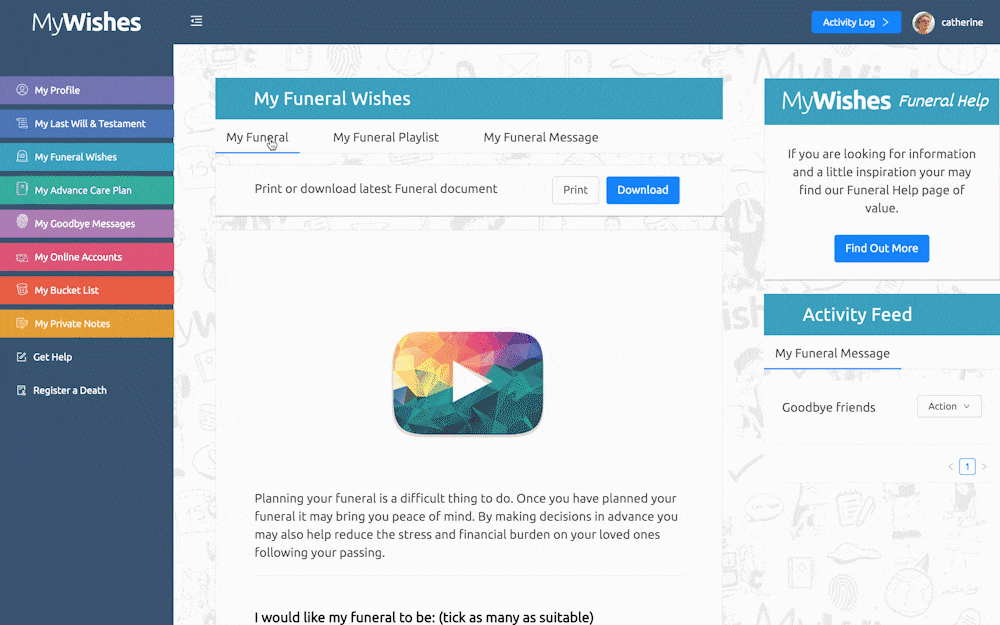
Task: Click the MyWishes Funeral Help banner
Action: [x=882, y=101]
